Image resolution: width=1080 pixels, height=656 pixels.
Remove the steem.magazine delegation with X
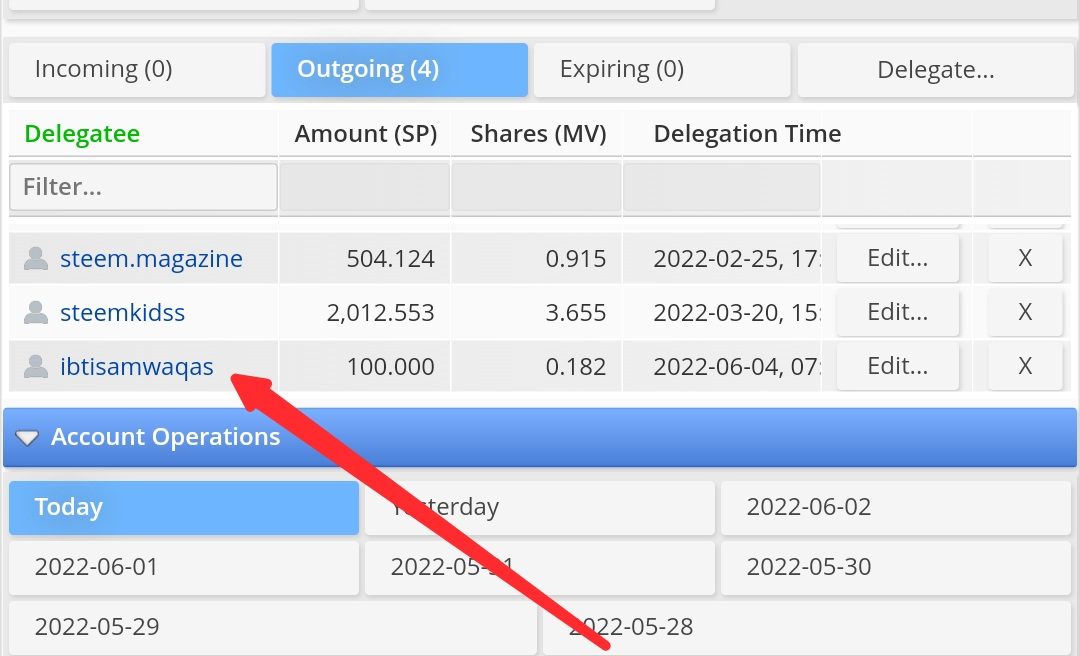click(1025, 258)
